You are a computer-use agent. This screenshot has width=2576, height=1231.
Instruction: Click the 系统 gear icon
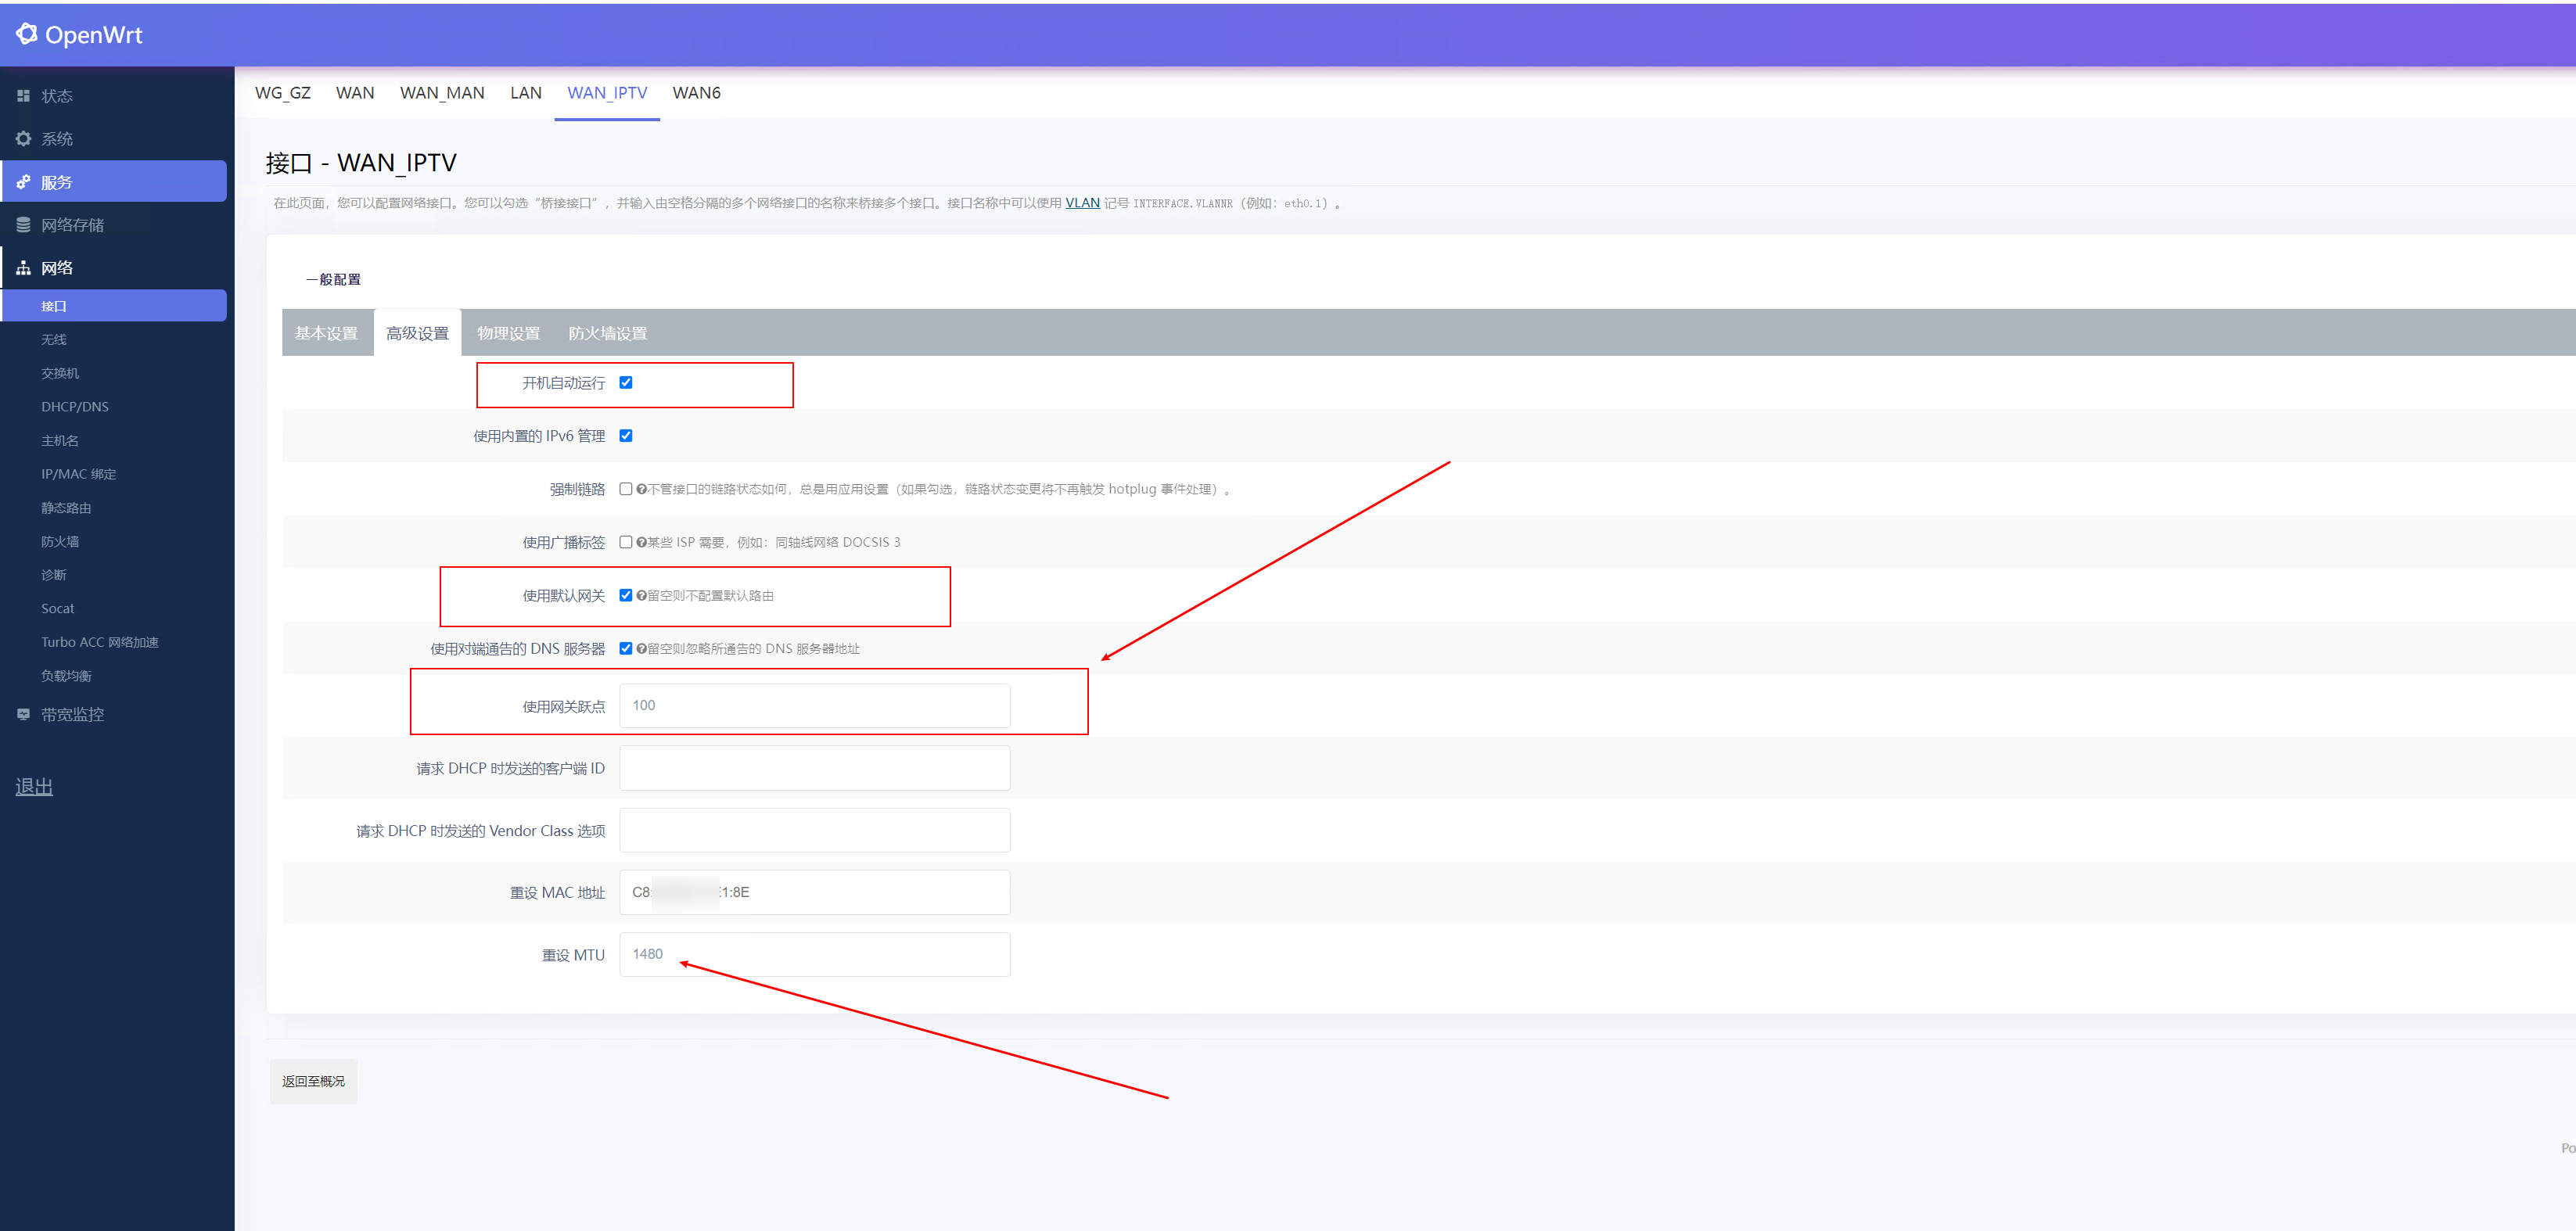[x=23, y=139]
